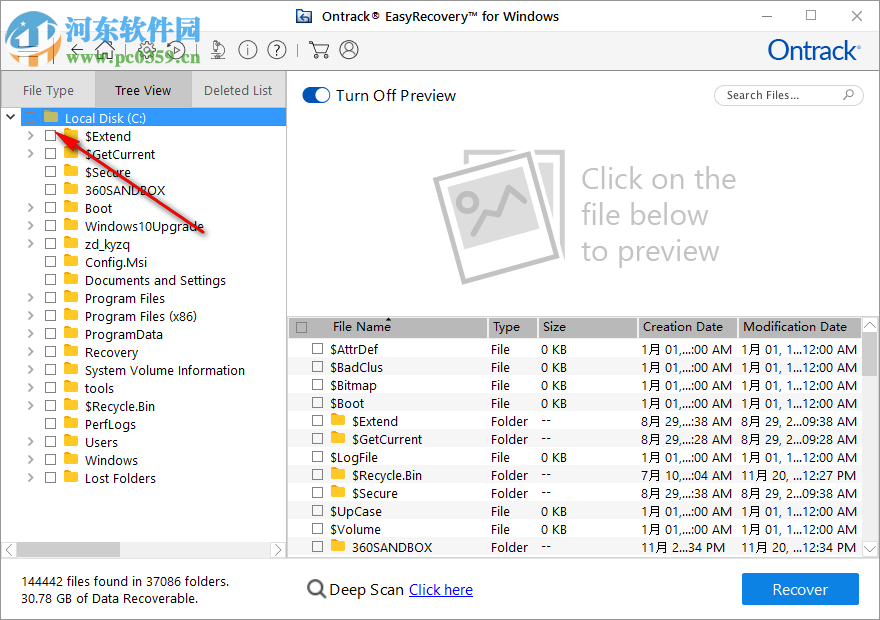Check the Local Disk (C:) checkbox

click(x=30, y=117)
